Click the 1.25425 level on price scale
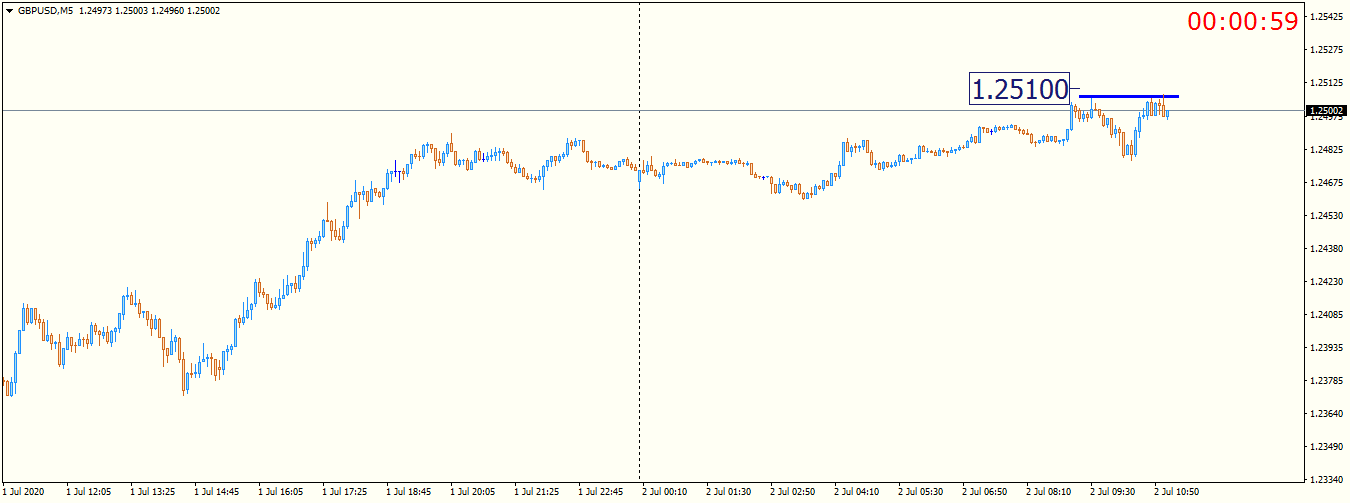Screen dimensions: 1350x503 1326,17
